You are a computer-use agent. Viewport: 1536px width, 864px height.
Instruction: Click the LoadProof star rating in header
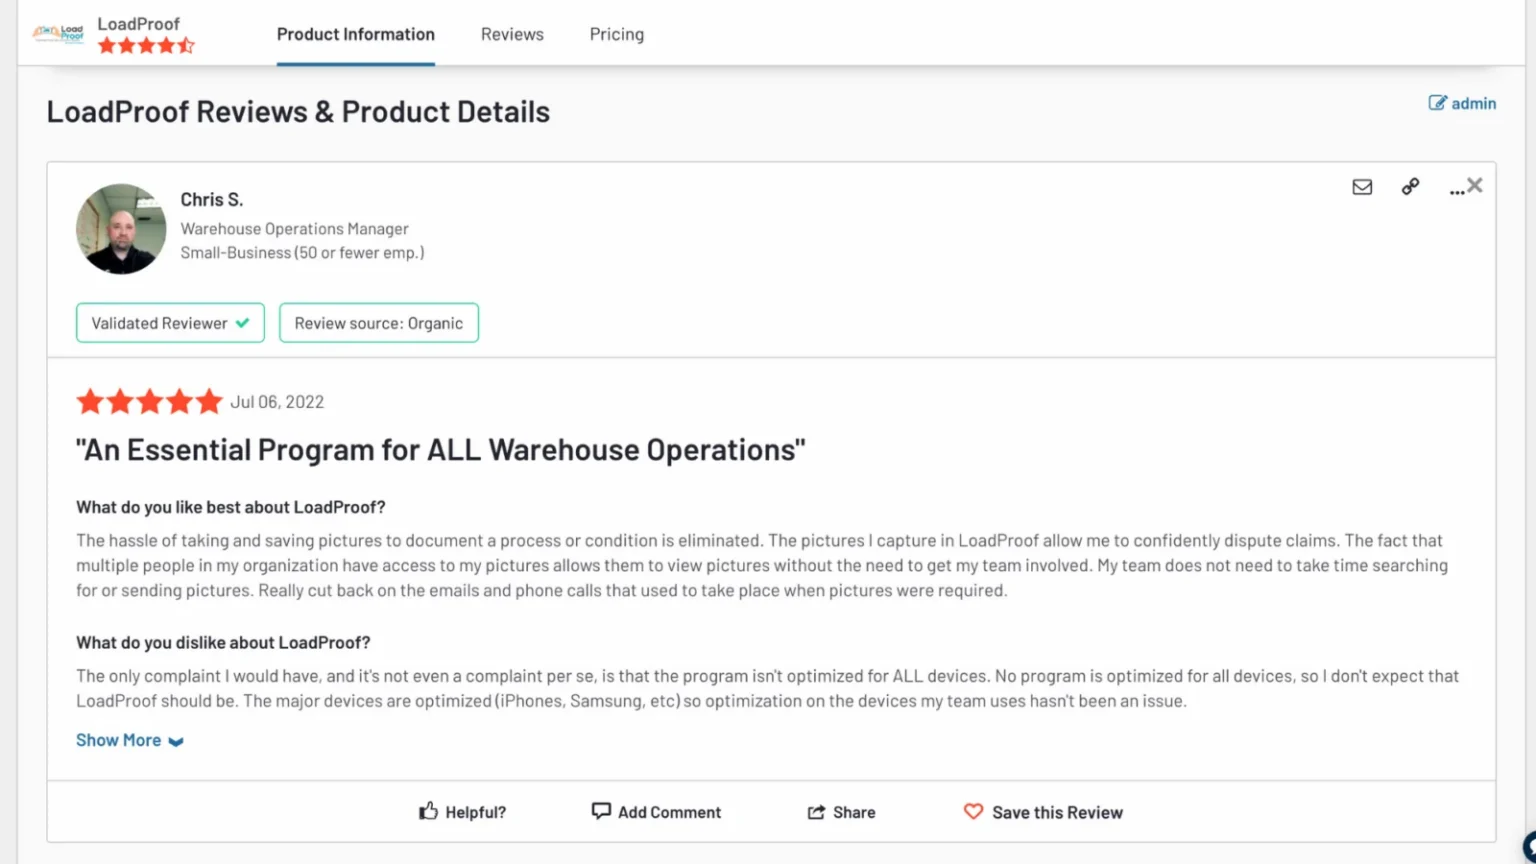[146, 45]
